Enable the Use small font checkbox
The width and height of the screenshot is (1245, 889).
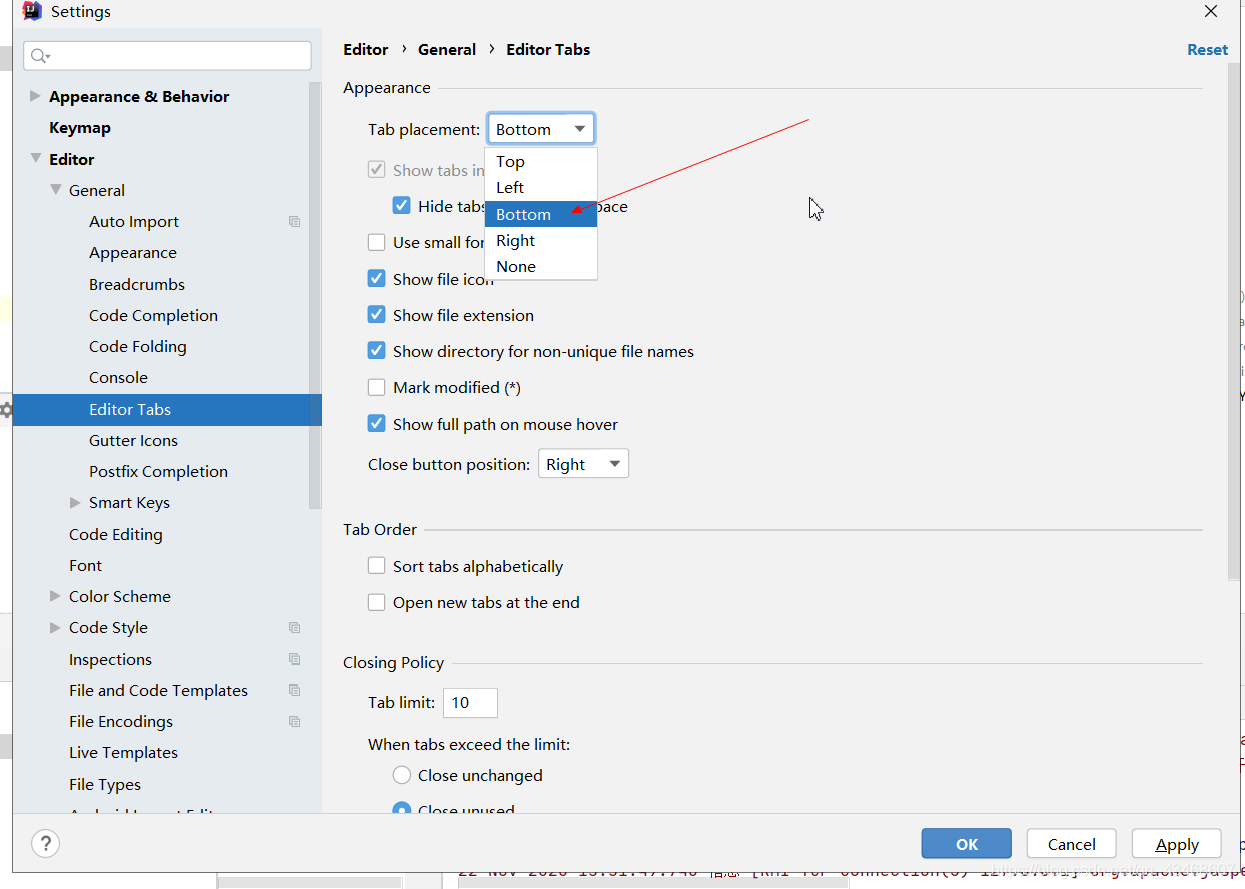[x=377, y=242]
